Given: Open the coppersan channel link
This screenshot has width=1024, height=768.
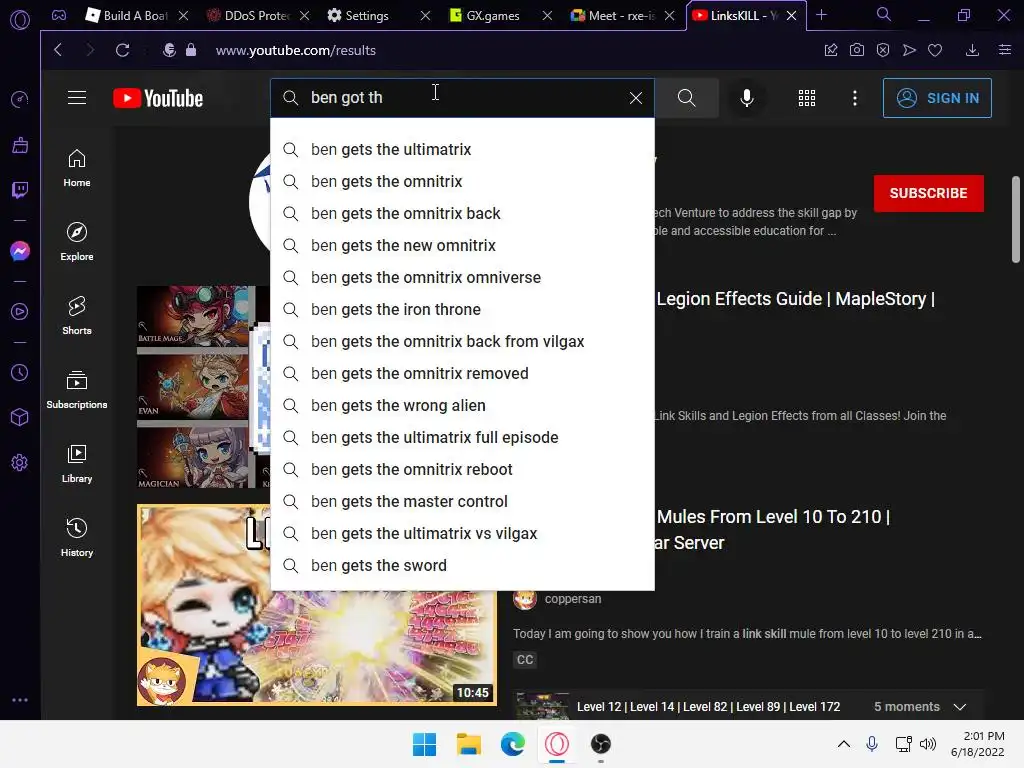Looking at the screenshot, I should [x=573, y=599].
